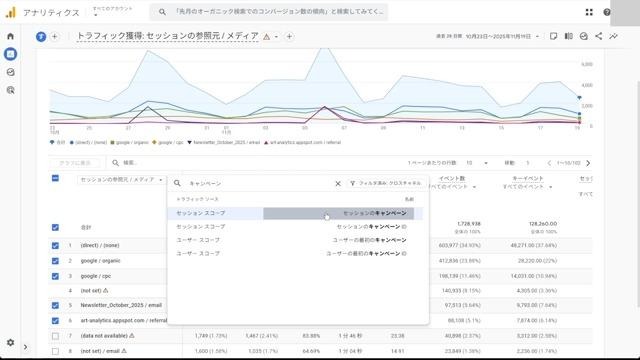Toggle art-analytics.appspot.com / referral legend entry

pos(302,142)
